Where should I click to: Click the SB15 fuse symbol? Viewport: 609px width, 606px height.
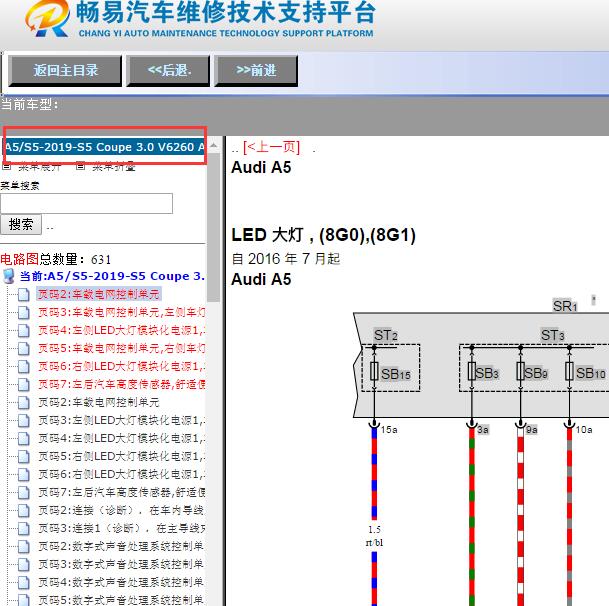coord(374,371)
